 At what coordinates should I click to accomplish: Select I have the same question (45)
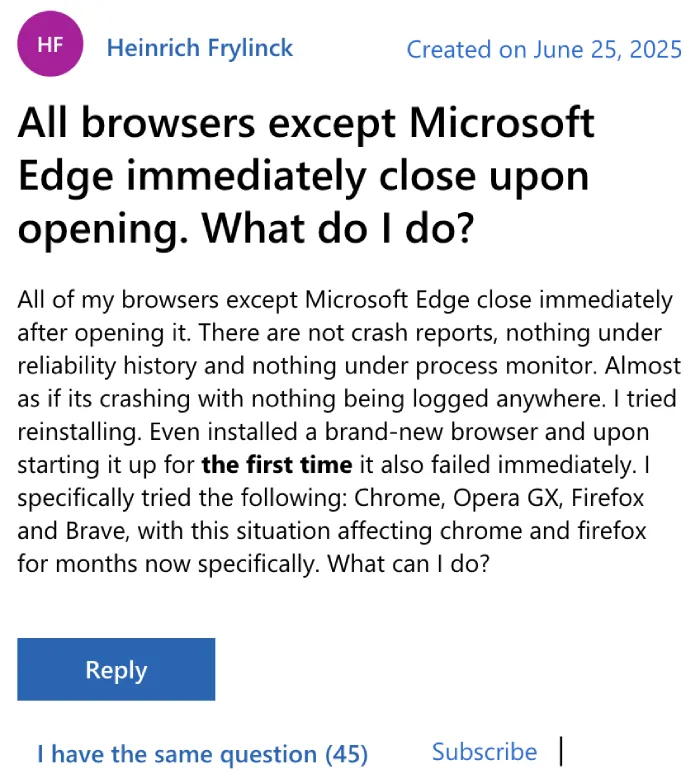click(x=203, y=754)
